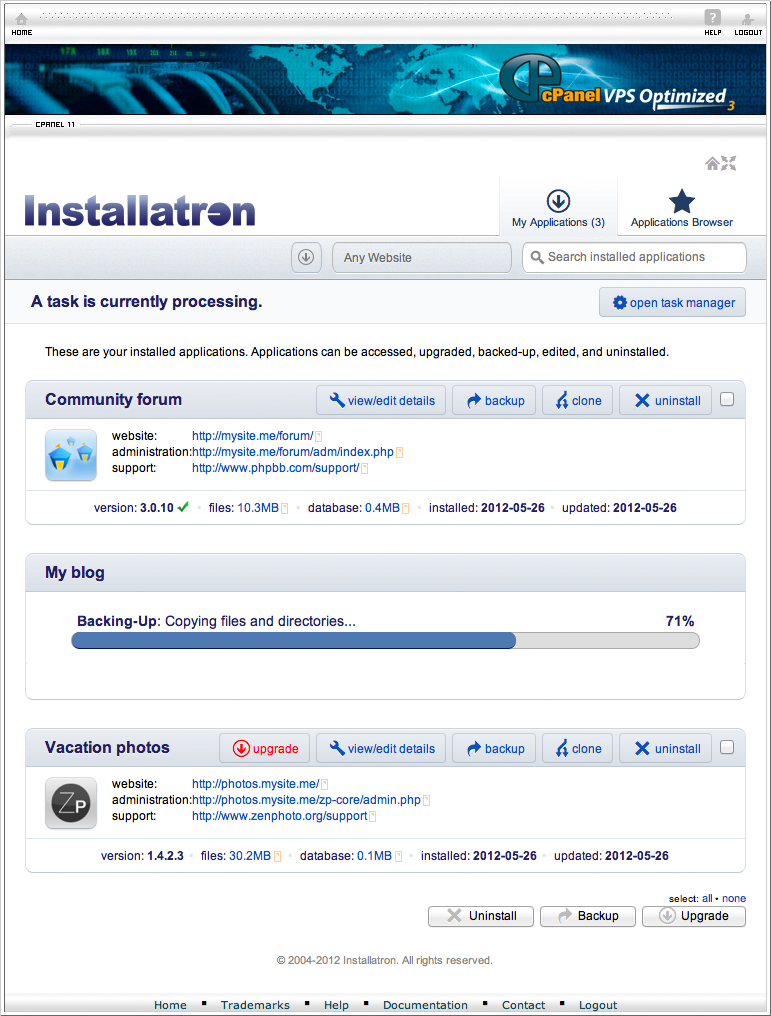Click the bottom Uninstall bulk button
The height and width of the screenshot is (1016, 771).
pos(481,916)
